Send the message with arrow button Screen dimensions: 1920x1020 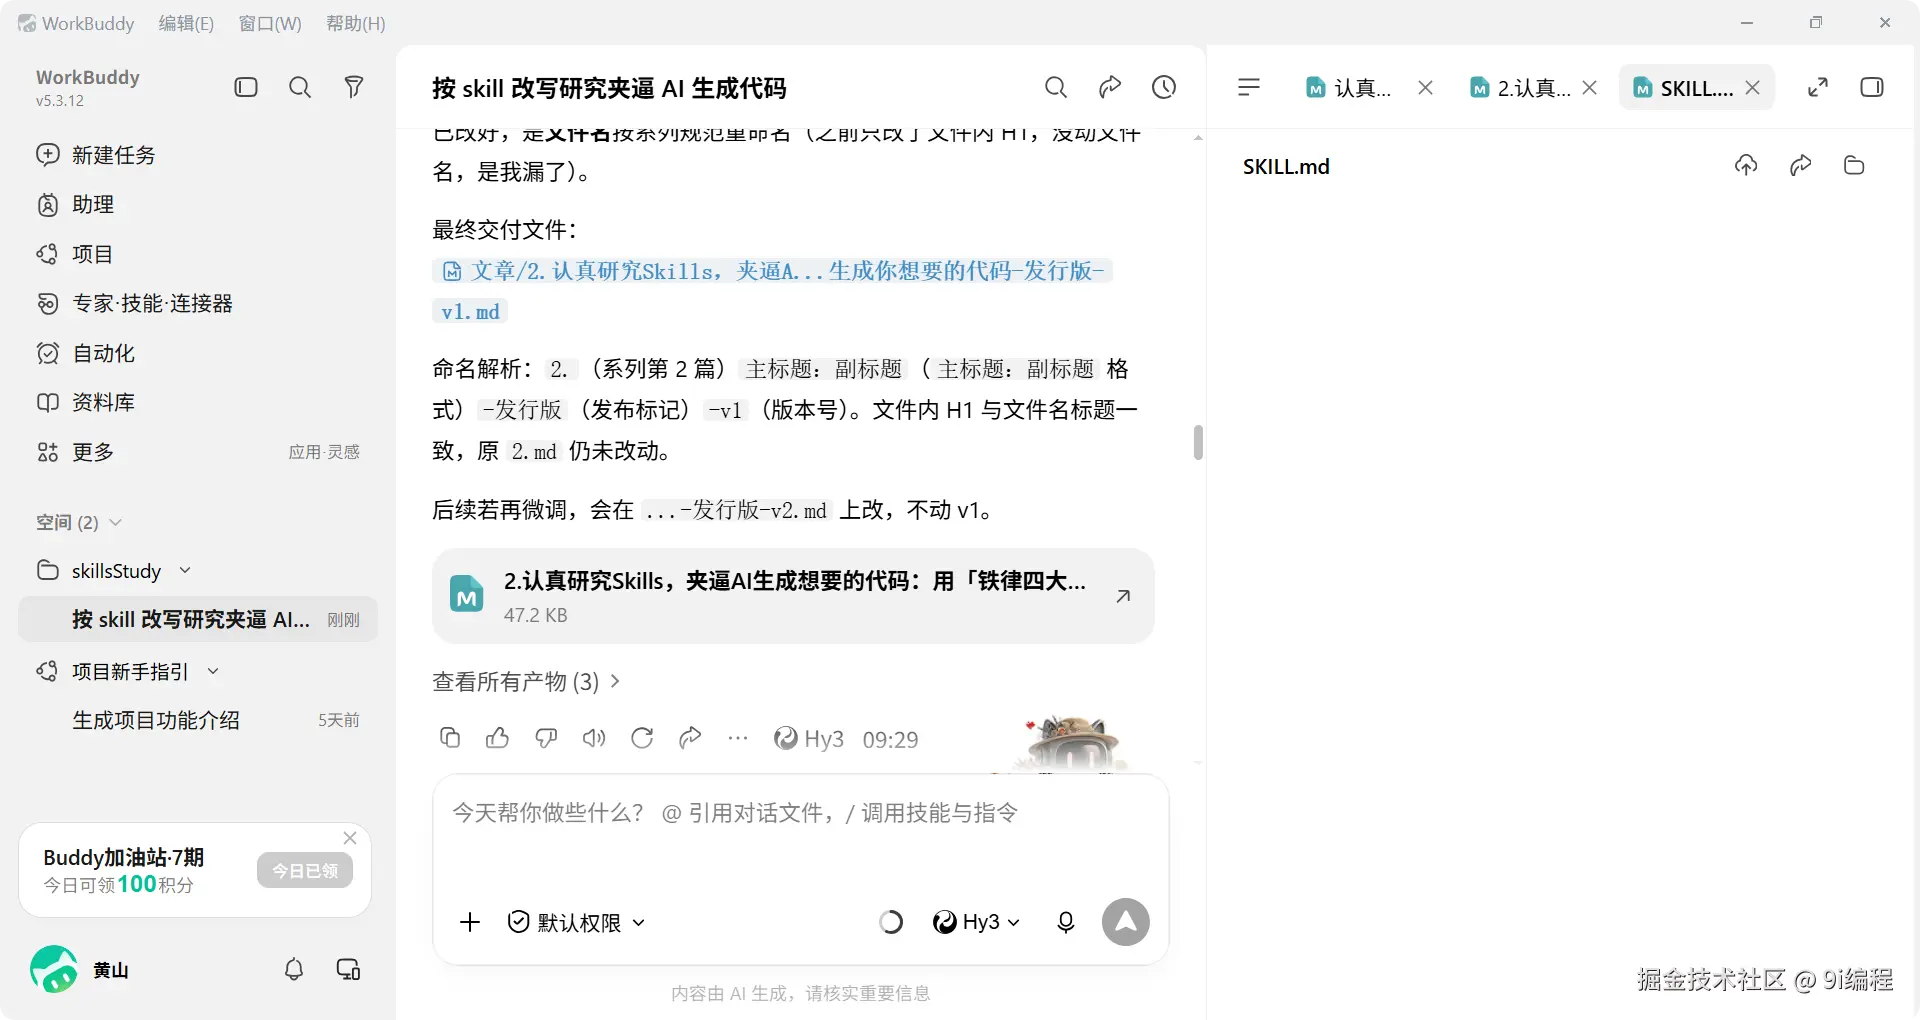pos(1126,922)
